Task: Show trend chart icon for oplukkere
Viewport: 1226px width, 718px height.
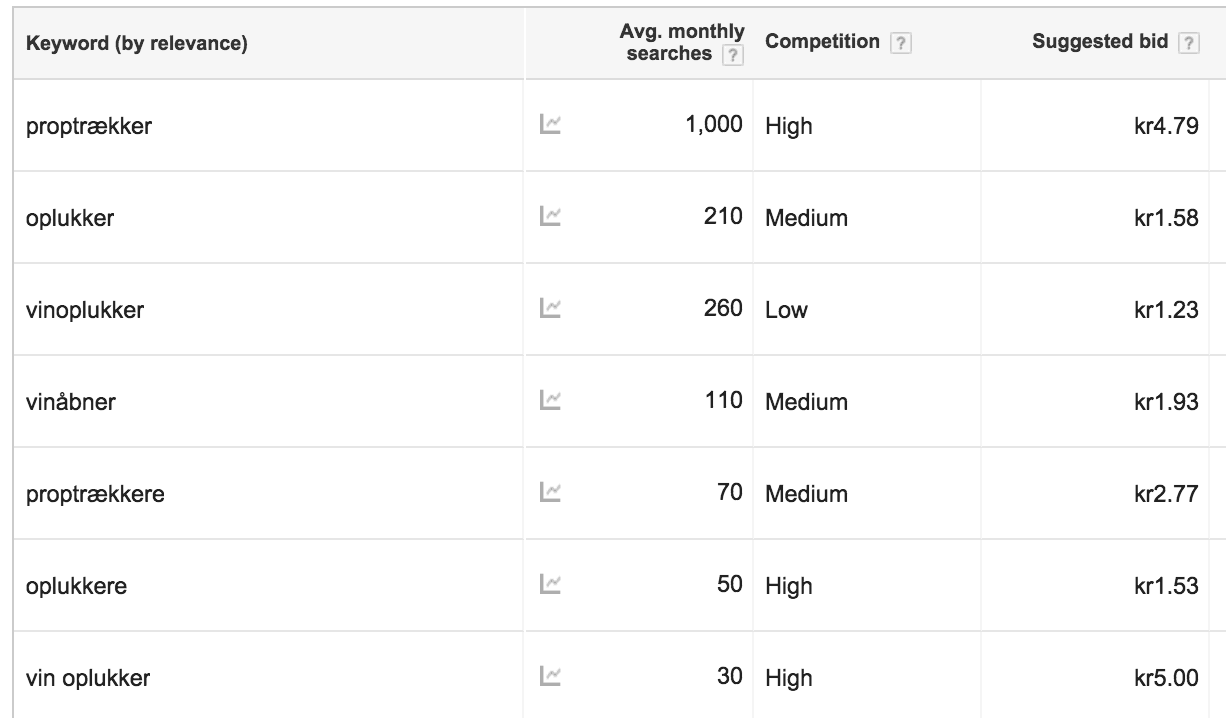Action: [548, 585]
